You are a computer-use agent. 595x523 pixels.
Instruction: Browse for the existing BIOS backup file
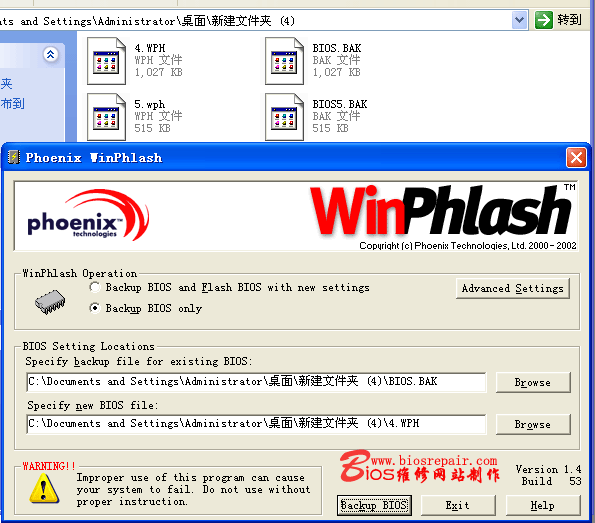coord(533,382)
